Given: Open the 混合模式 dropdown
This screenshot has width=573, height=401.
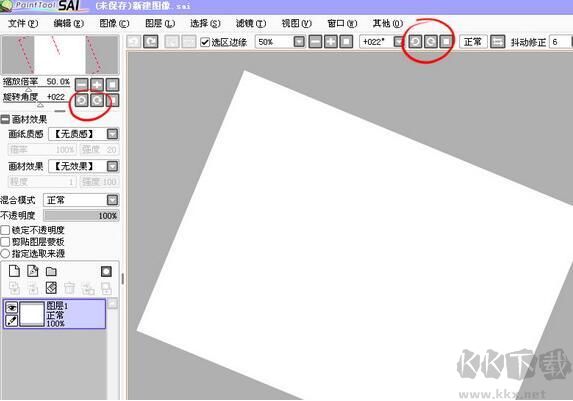Looking at the screenshot, I should tap(113, 200).
